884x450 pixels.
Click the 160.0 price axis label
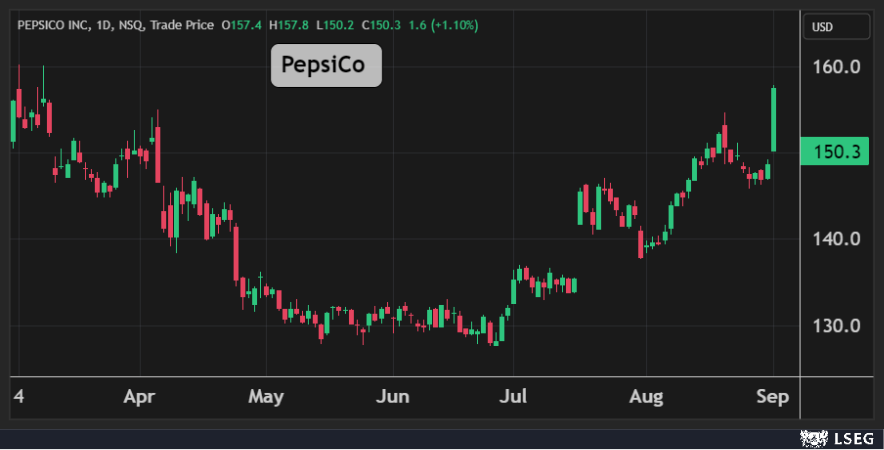click(x=837, y=68)
